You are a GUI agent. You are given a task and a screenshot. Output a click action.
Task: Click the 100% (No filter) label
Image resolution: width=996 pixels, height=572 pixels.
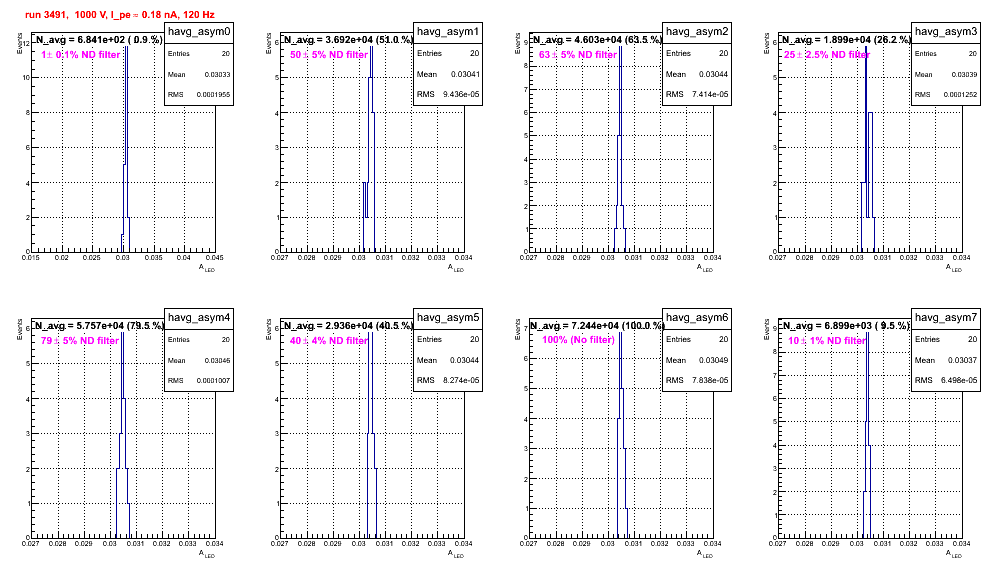point(579,340)
